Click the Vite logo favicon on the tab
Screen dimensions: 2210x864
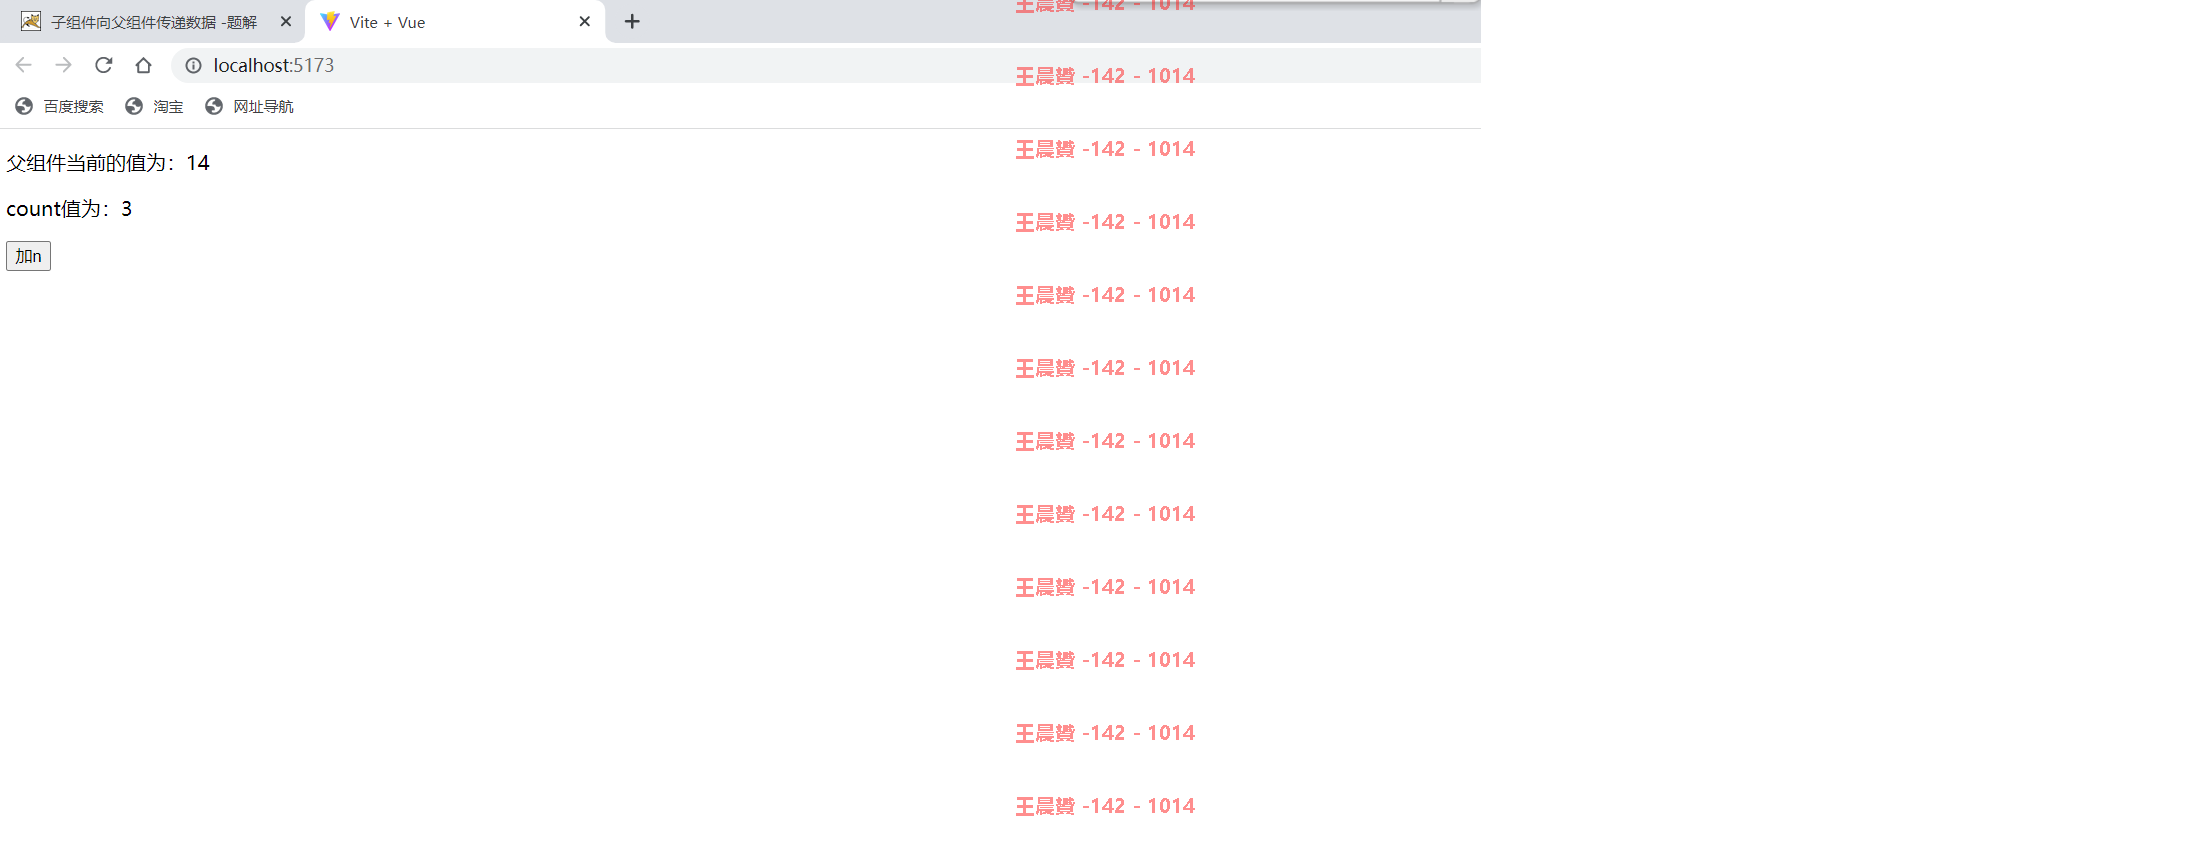[330, 22]
